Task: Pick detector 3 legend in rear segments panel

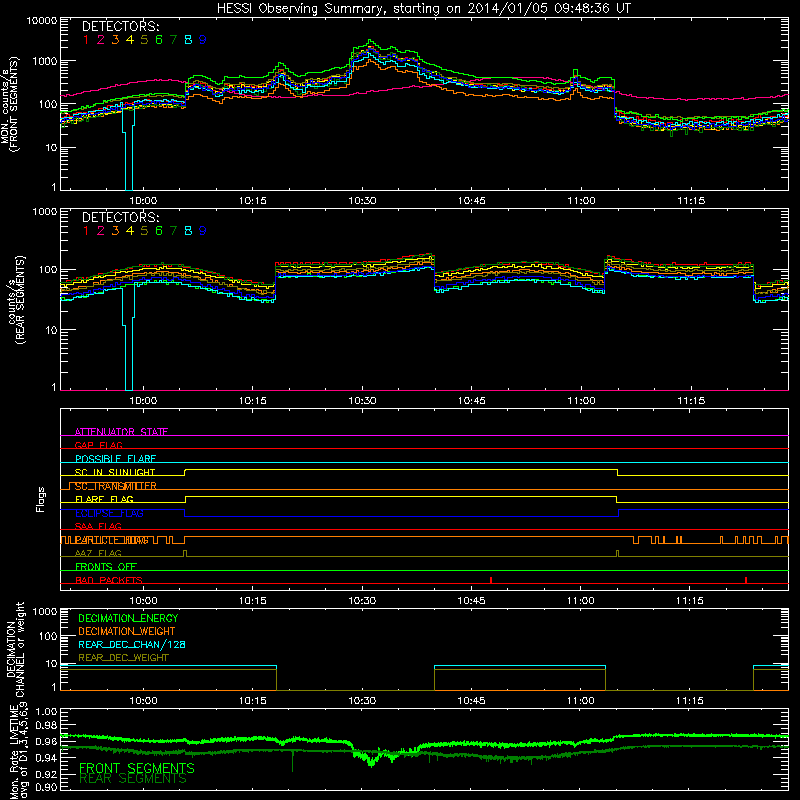Action: tap(115, 231)
